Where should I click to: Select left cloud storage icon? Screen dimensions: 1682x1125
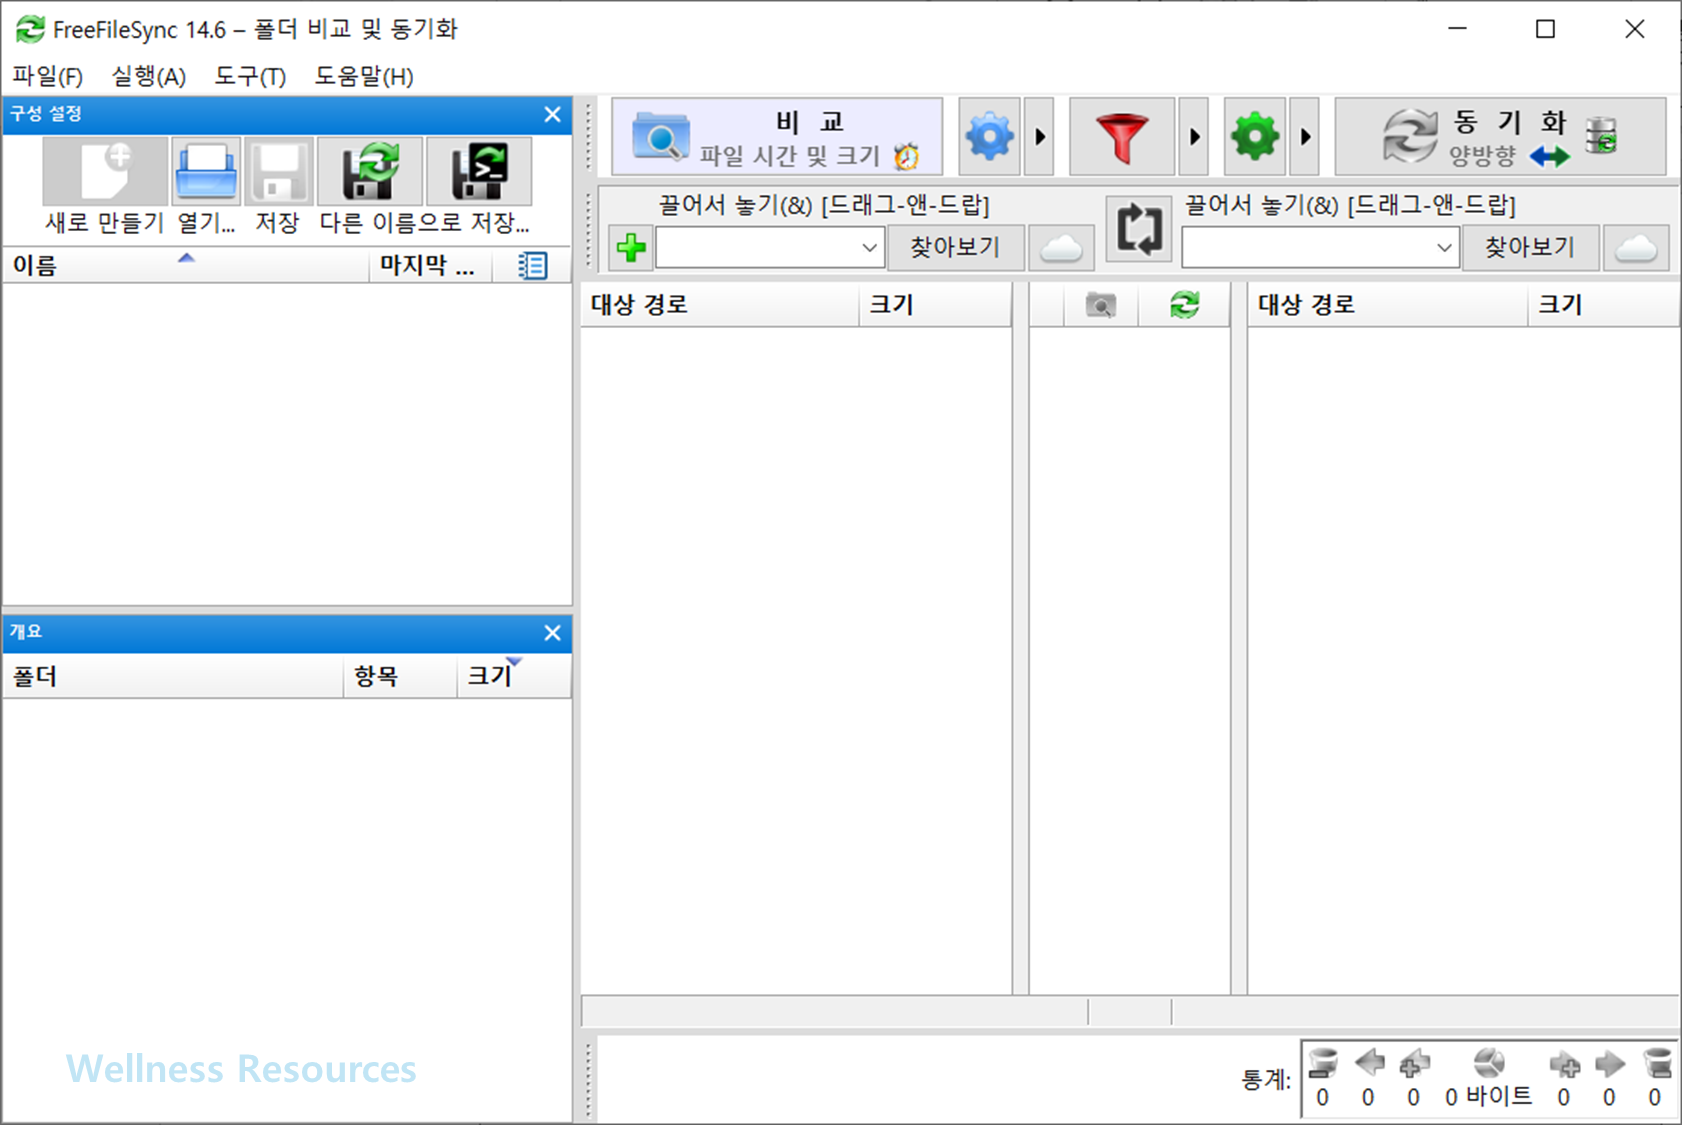[x=1061, y=247]
